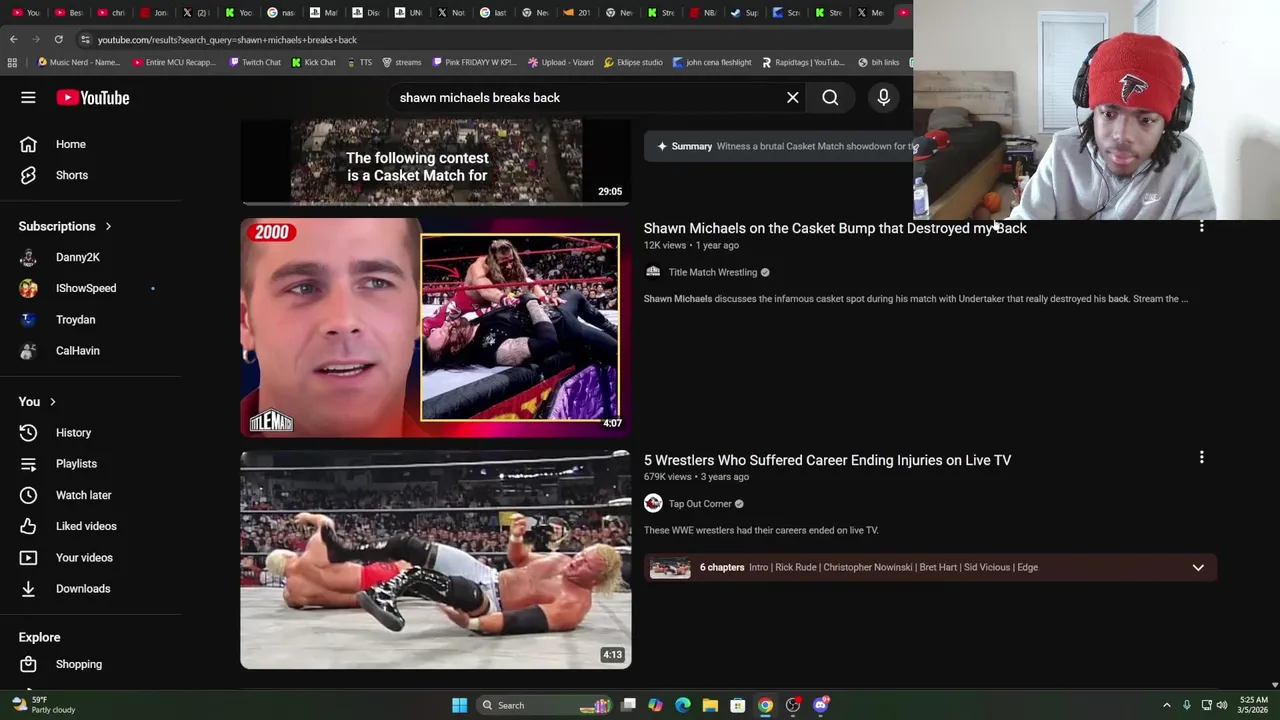The image size is (1280, 720).
Task: Click Title Match Wrestling channel avatar
Action: coord(653,272)
